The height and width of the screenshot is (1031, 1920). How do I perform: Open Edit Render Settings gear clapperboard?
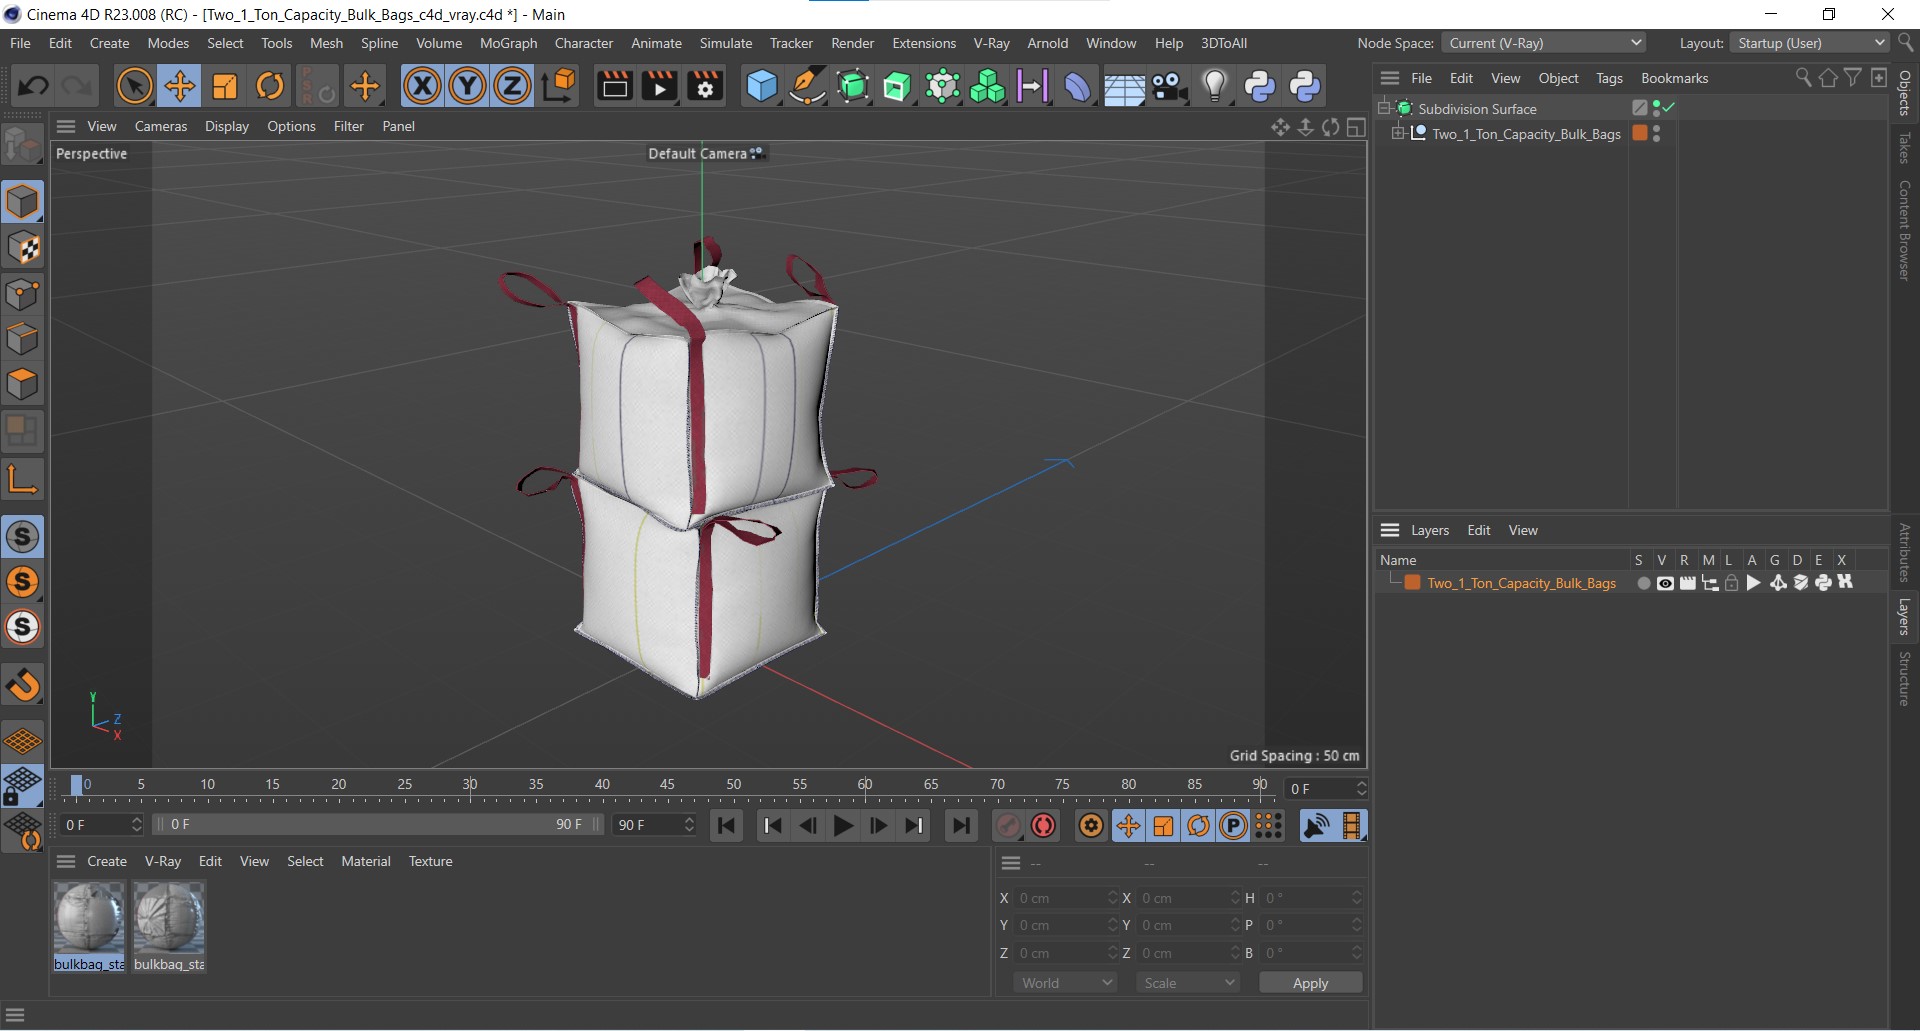(x=705, y=86)
